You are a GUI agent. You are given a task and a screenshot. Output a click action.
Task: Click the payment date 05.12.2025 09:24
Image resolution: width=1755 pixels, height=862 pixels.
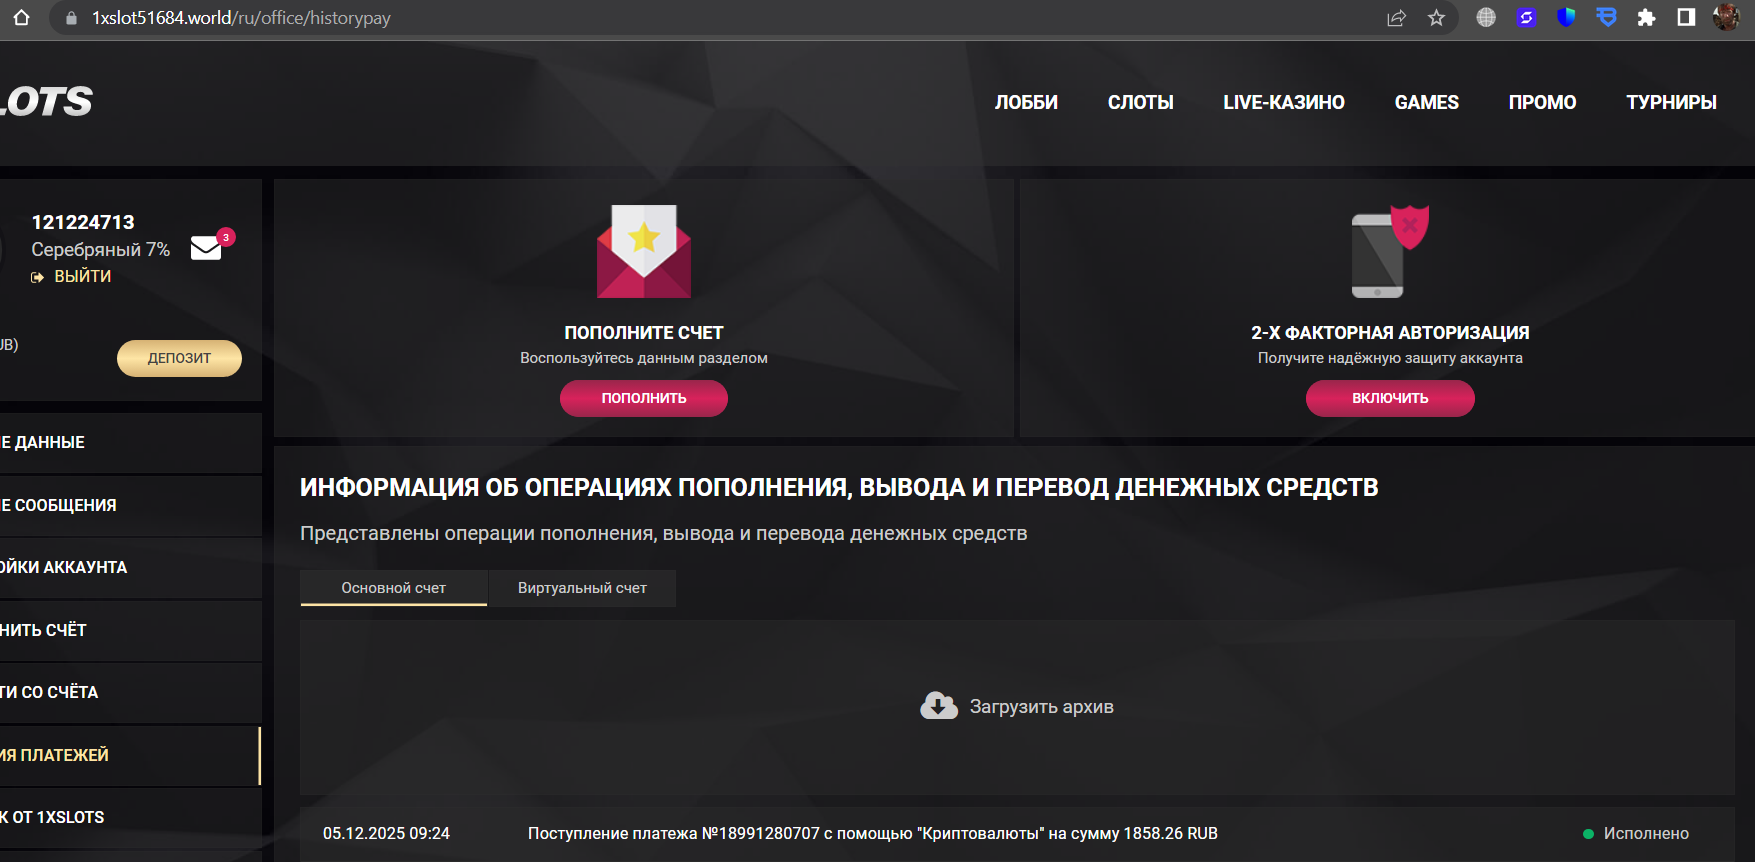(386, 833)
